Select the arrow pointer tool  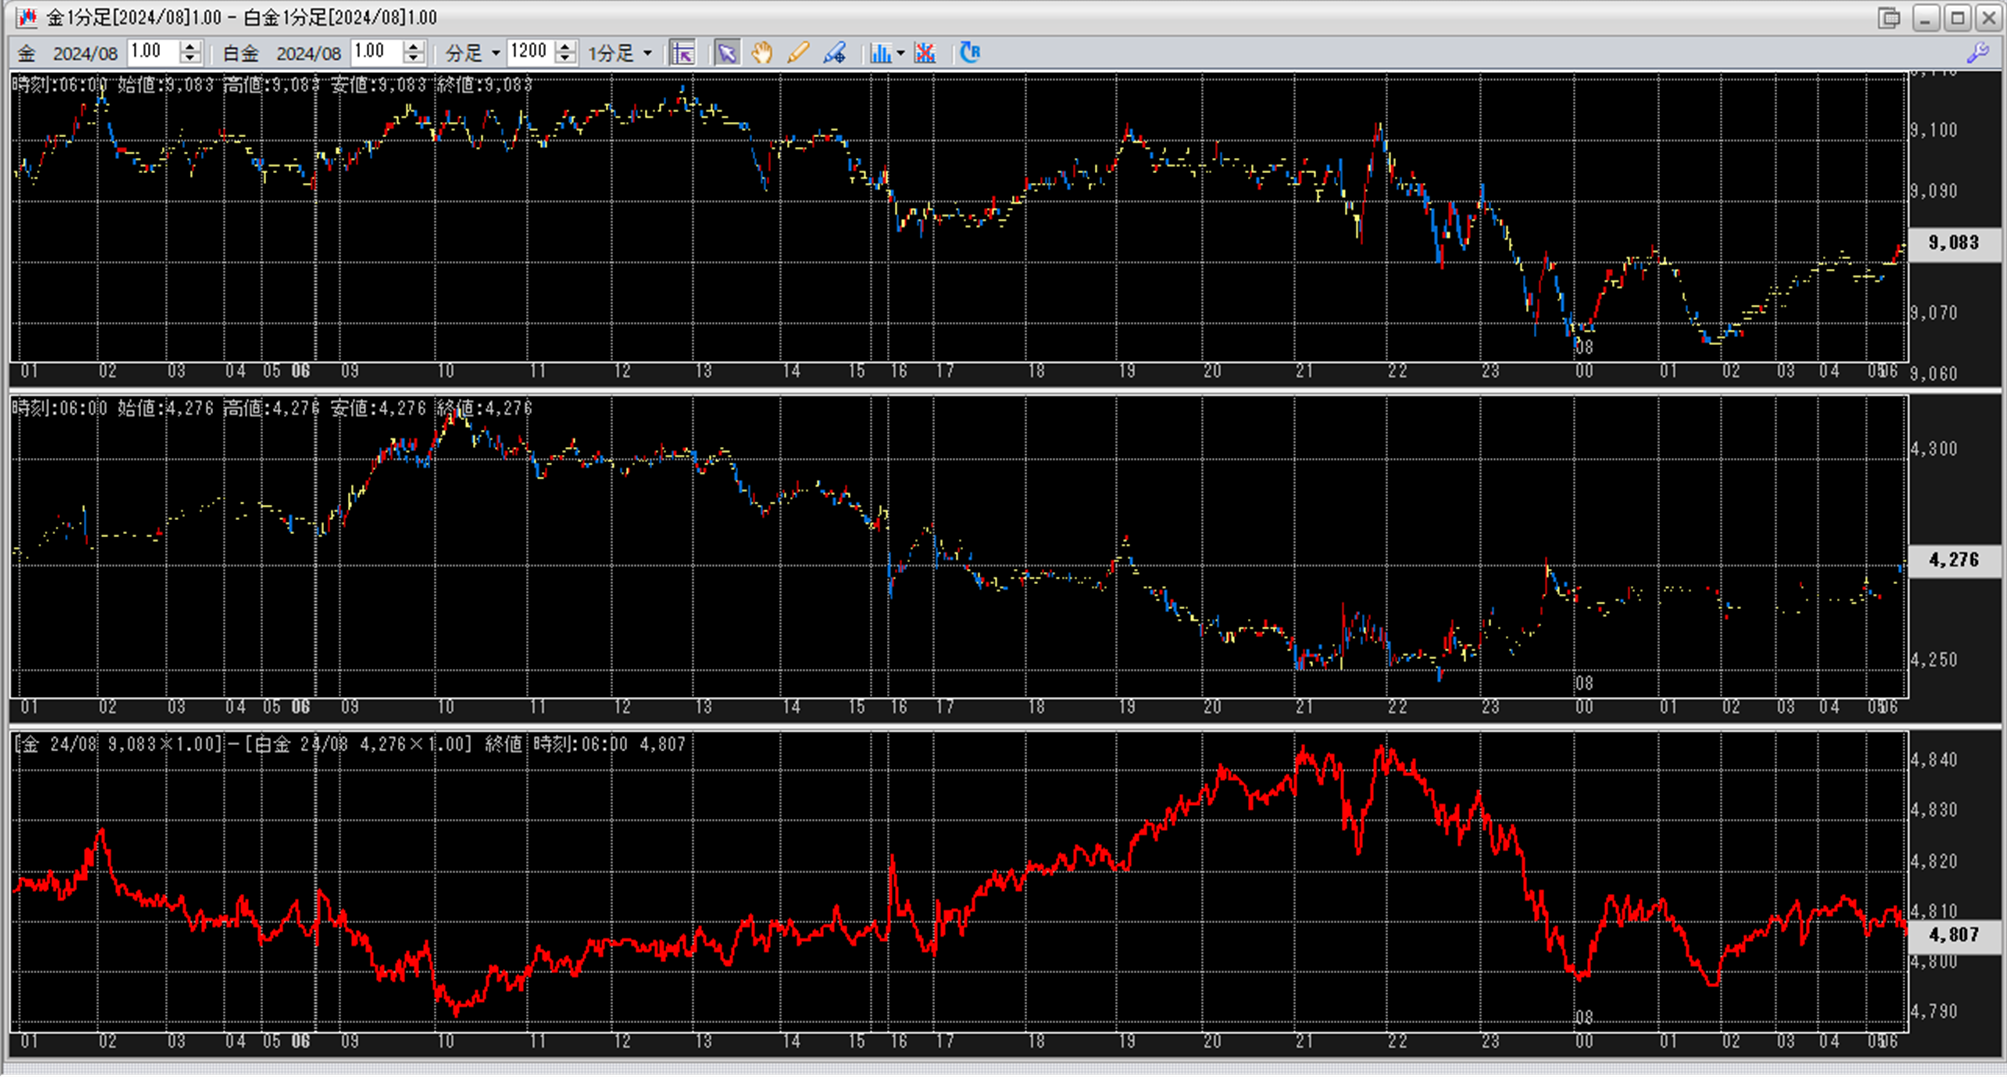[727, 53]
